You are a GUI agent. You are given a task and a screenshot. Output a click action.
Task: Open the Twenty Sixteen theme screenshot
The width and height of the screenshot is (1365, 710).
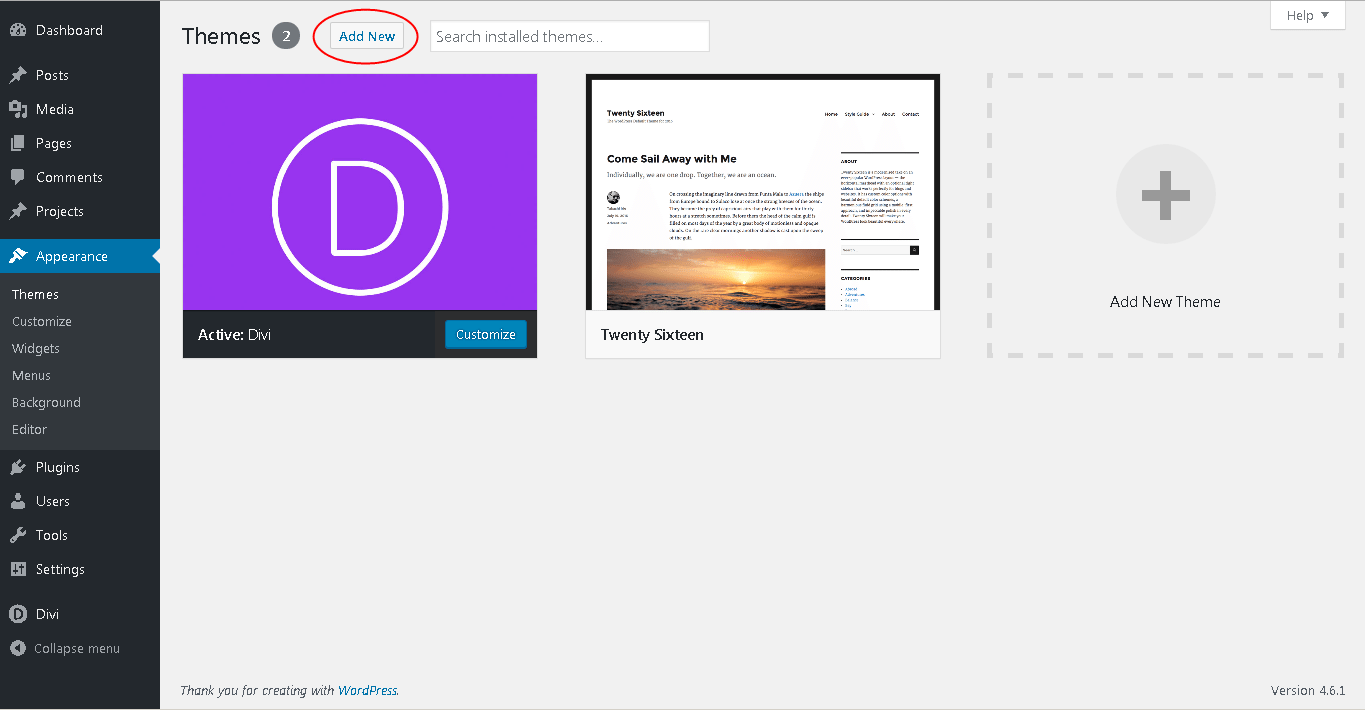[x=763, y=192]
